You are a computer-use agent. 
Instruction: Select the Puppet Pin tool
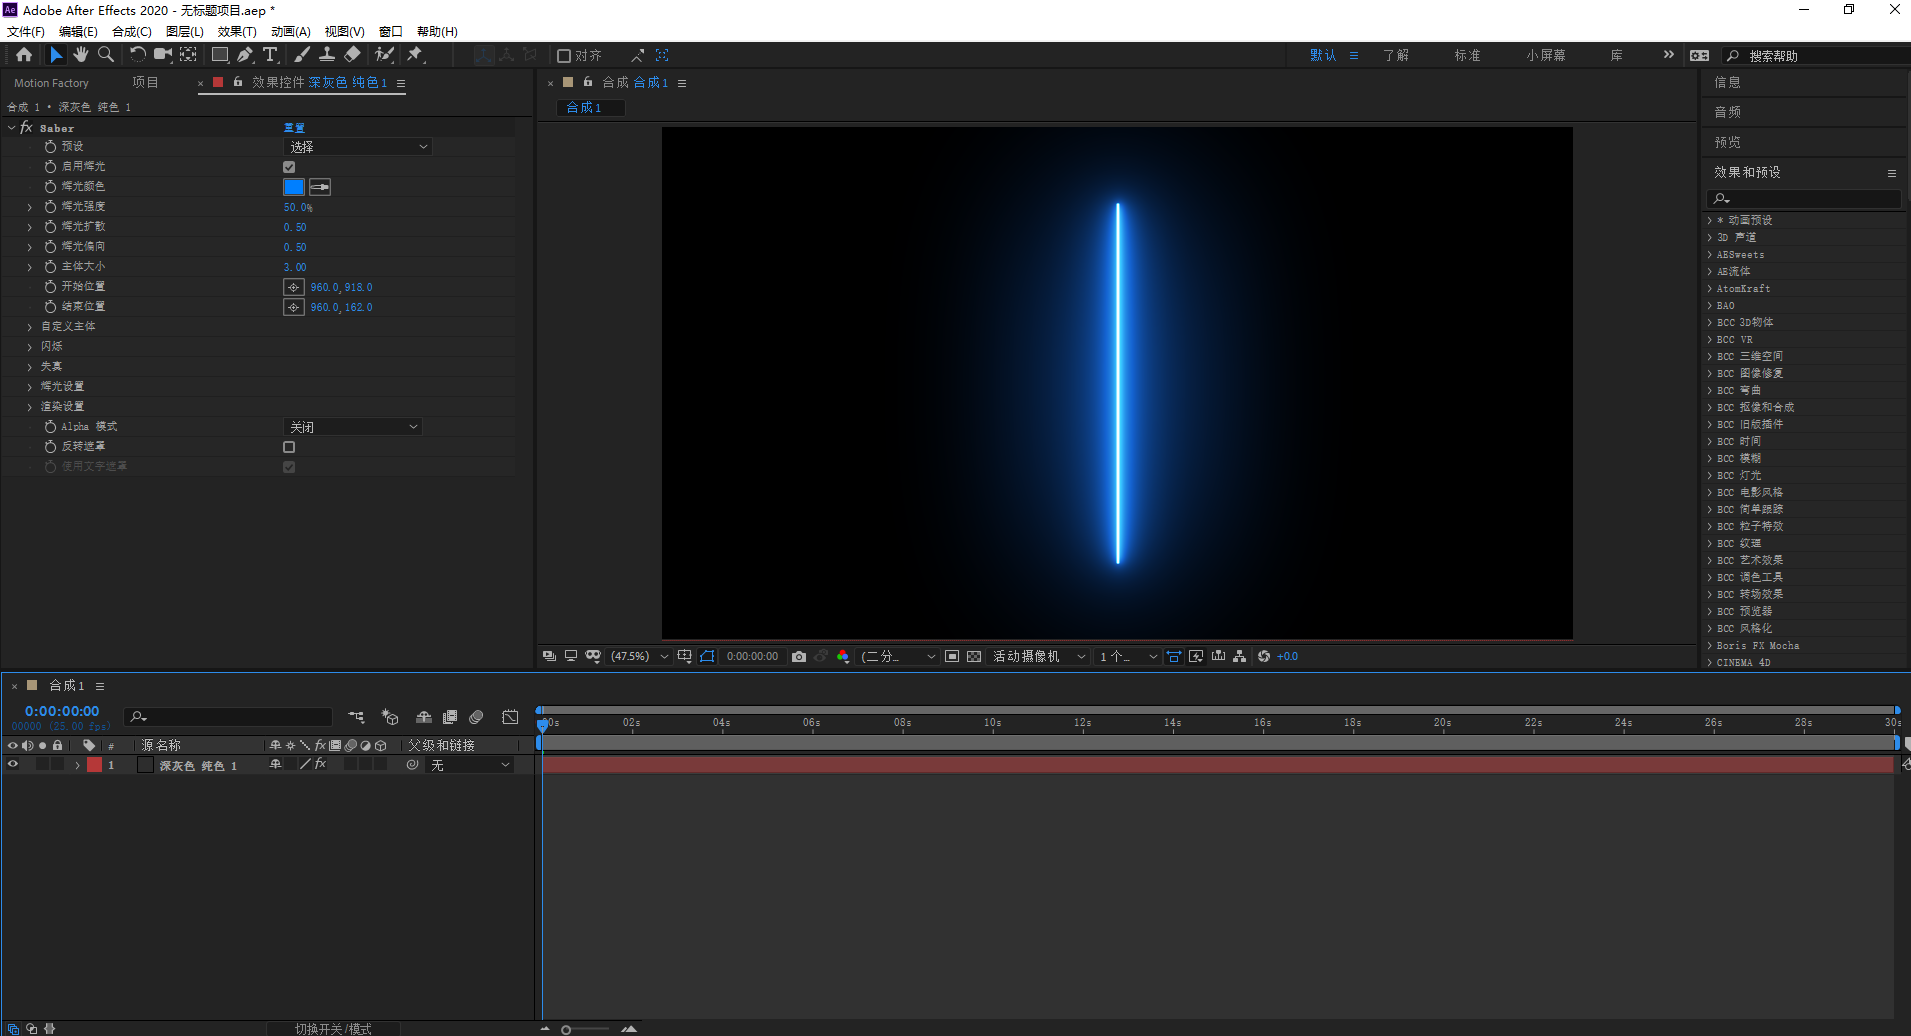click(415, 55)
